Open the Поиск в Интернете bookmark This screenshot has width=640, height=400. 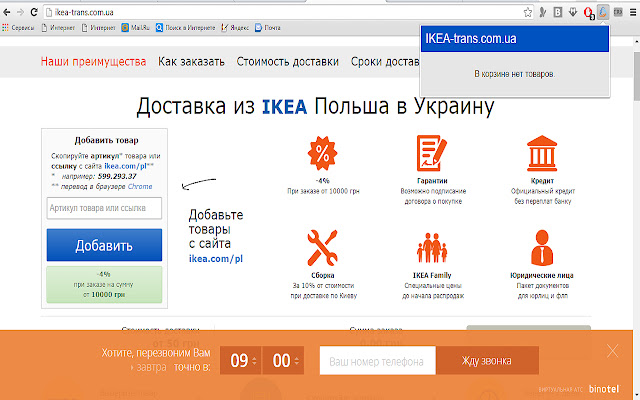185,28
